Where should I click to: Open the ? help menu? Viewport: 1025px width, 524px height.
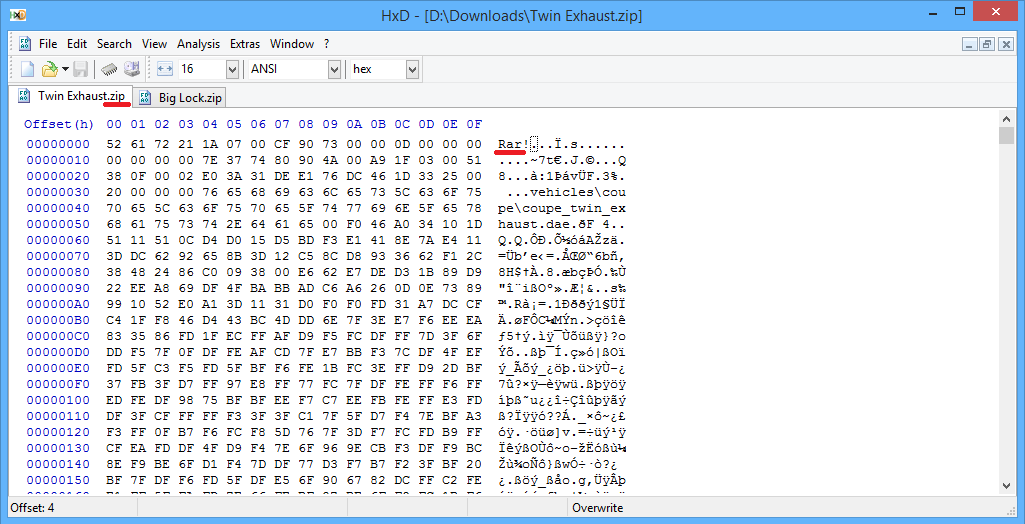326,44
